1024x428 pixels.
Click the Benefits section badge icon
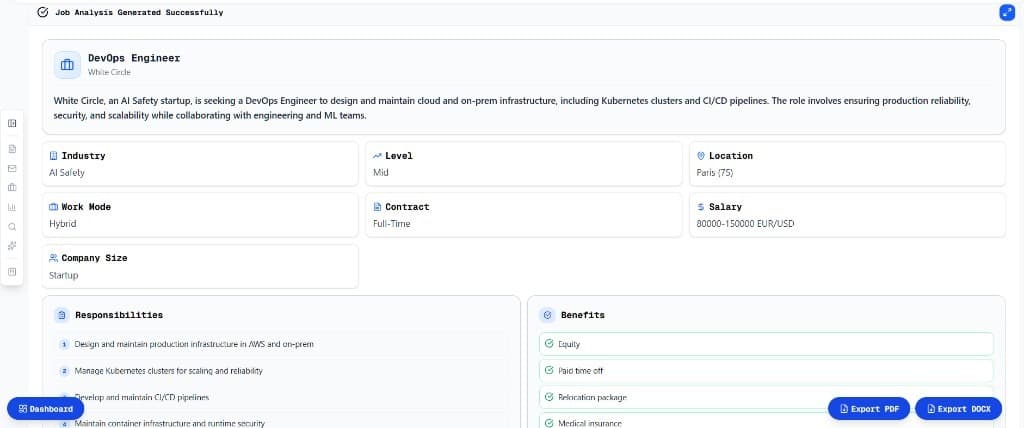point(547,315)
